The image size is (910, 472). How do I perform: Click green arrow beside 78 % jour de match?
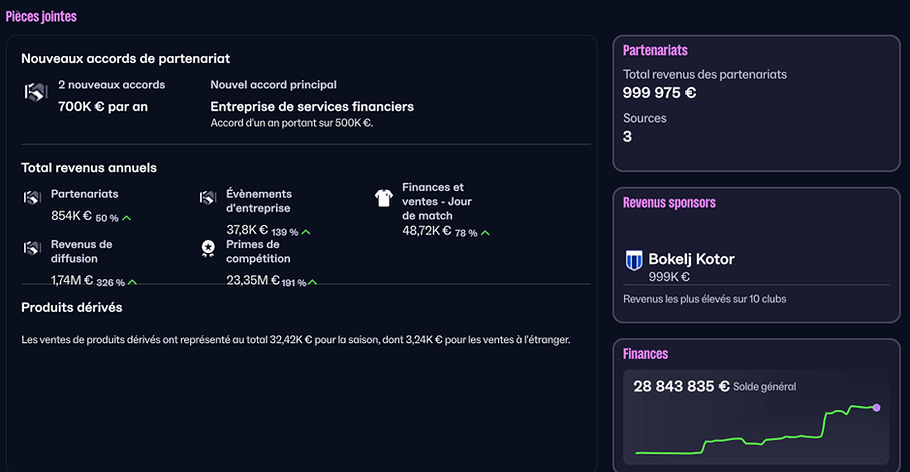coord(485,232)
